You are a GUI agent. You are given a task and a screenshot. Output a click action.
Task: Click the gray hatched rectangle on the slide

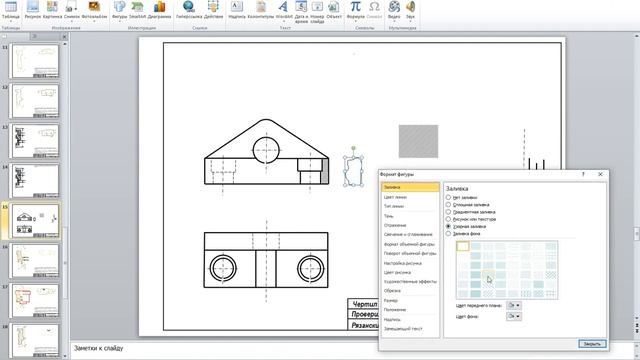point(418,141)
